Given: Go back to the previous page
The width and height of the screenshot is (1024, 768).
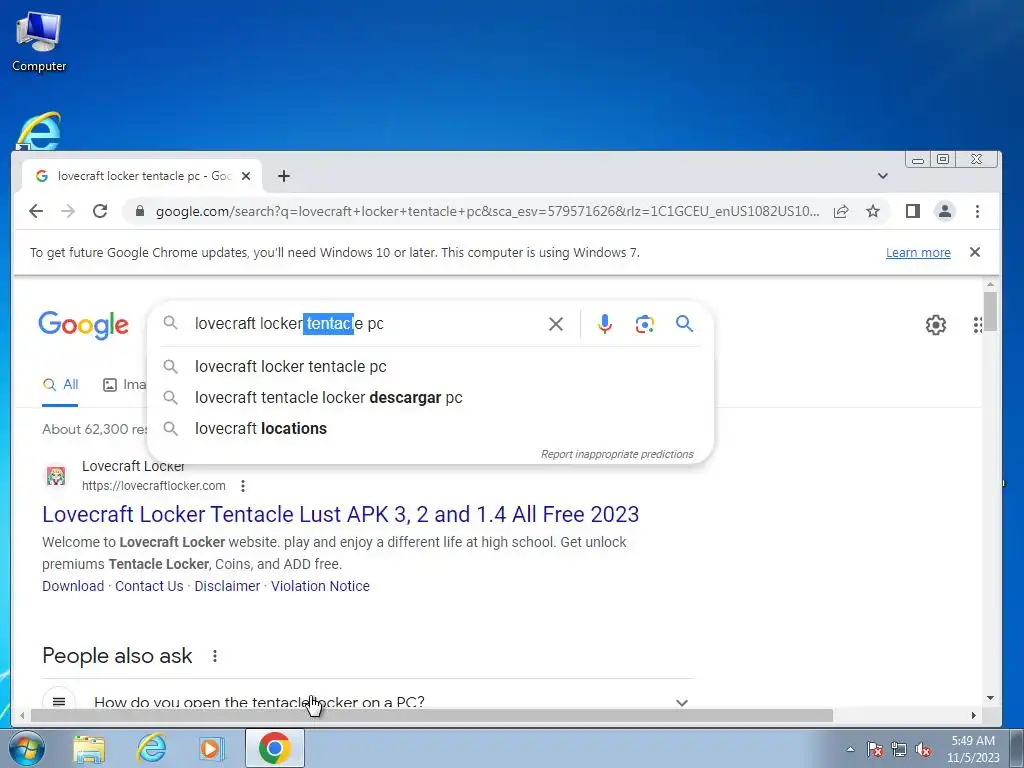Looking at the screenshot, I should pos(36,211).
